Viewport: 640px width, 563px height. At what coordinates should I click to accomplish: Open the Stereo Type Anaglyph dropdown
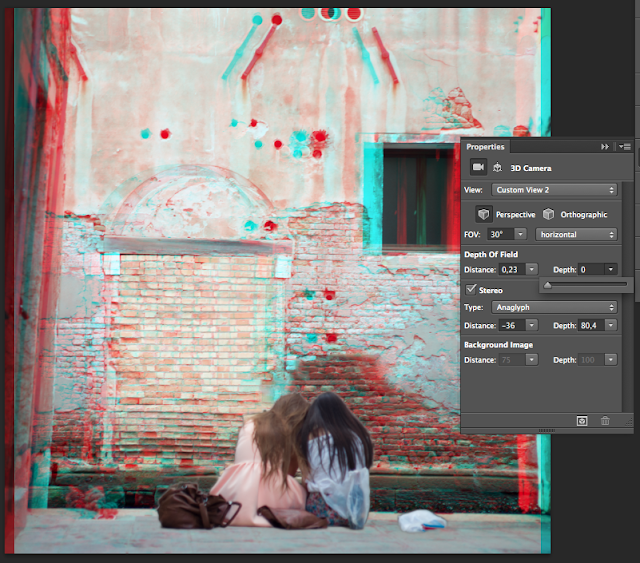554,307
